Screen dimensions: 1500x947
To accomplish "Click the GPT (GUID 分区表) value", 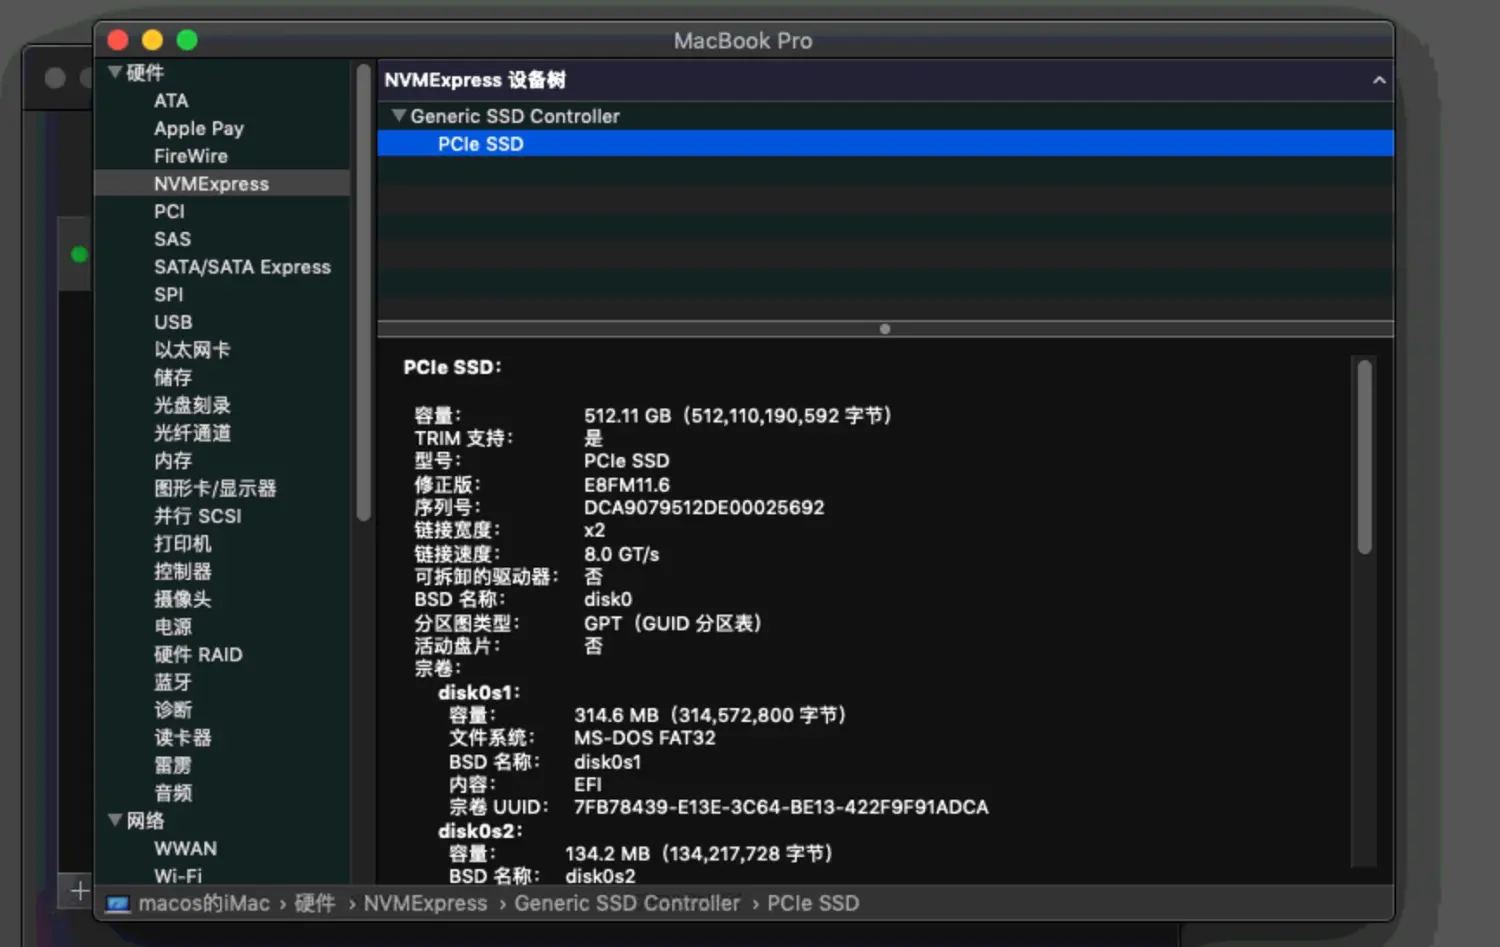I will coord(673,624).
